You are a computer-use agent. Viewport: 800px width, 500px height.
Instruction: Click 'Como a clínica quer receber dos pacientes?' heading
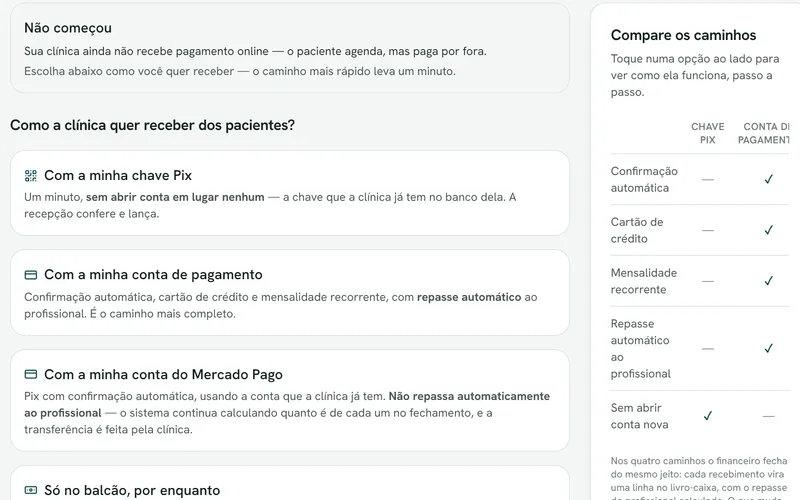click(x=153, y=125)
